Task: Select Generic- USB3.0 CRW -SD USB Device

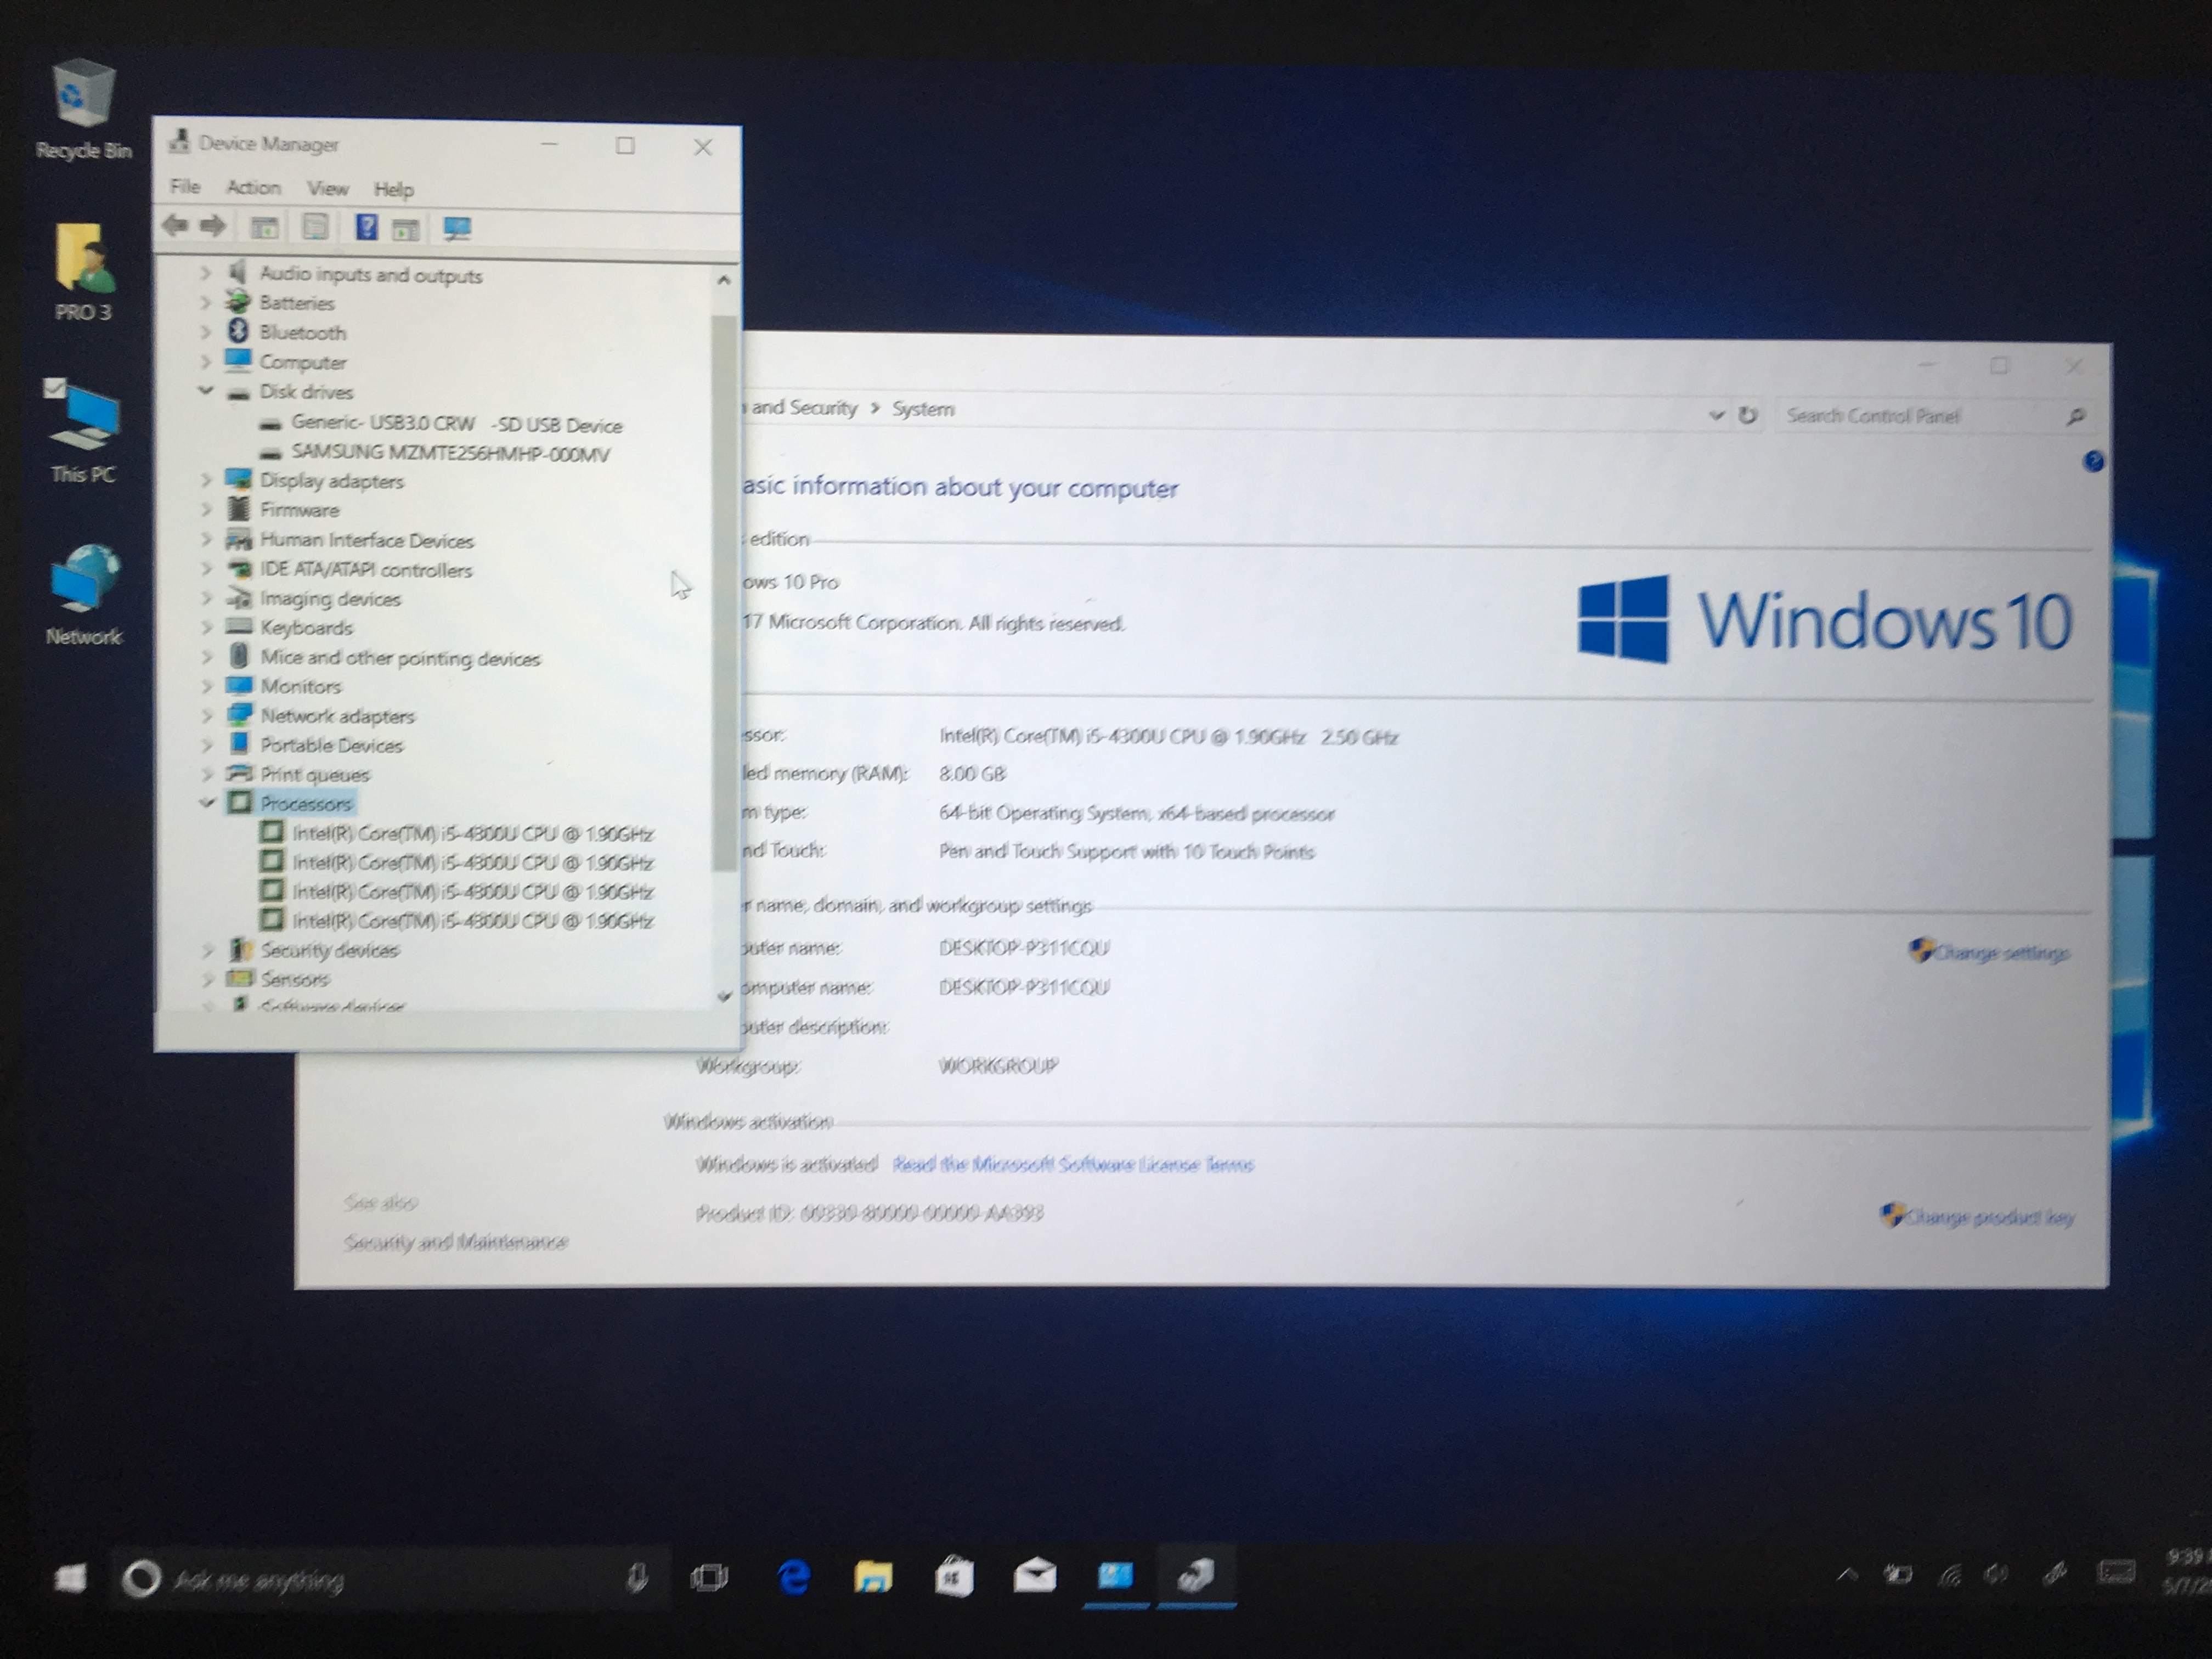Action: pyautogui.click(x=457, y=424)
